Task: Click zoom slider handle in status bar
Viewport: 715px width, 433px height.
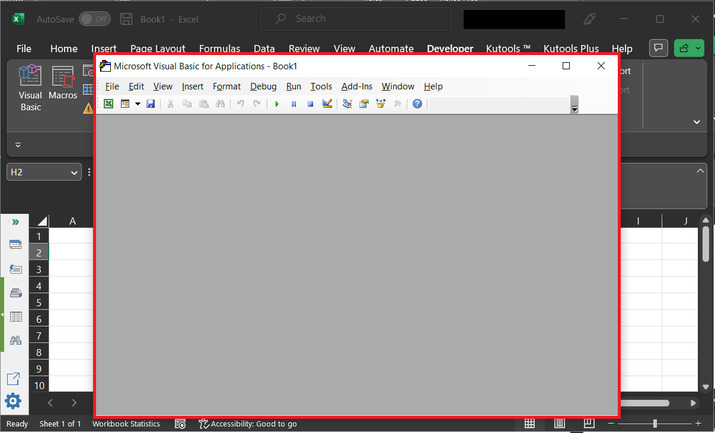Action: point(655,423)
